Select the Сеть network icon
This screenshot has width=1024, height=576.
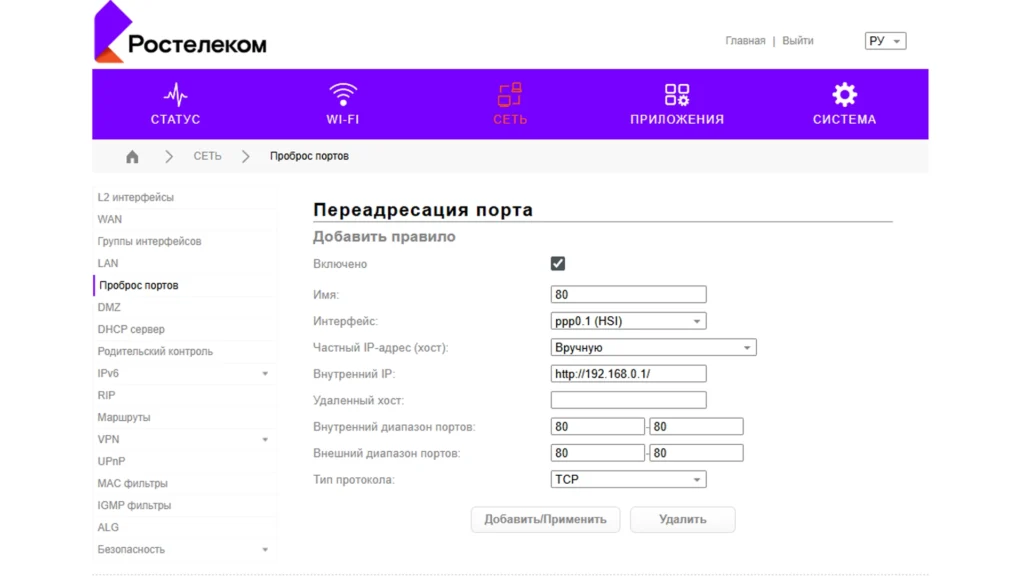[510, 95]
